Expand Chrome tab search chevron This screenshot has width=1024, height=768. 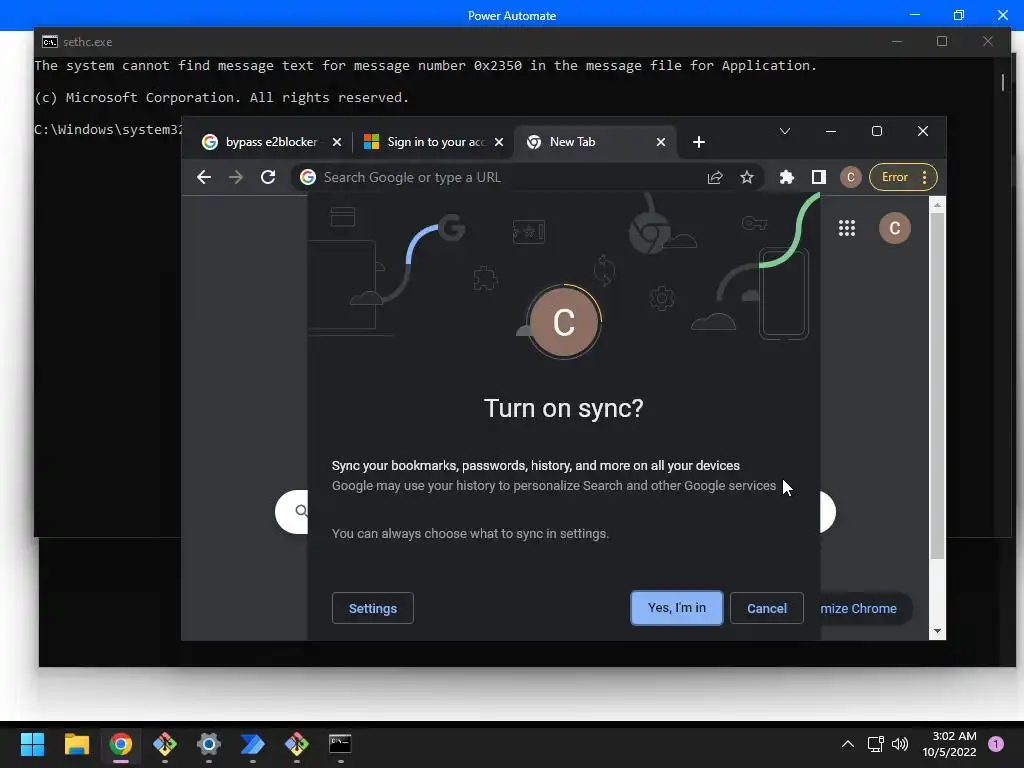pyautogui.click(x=785, y=131)
